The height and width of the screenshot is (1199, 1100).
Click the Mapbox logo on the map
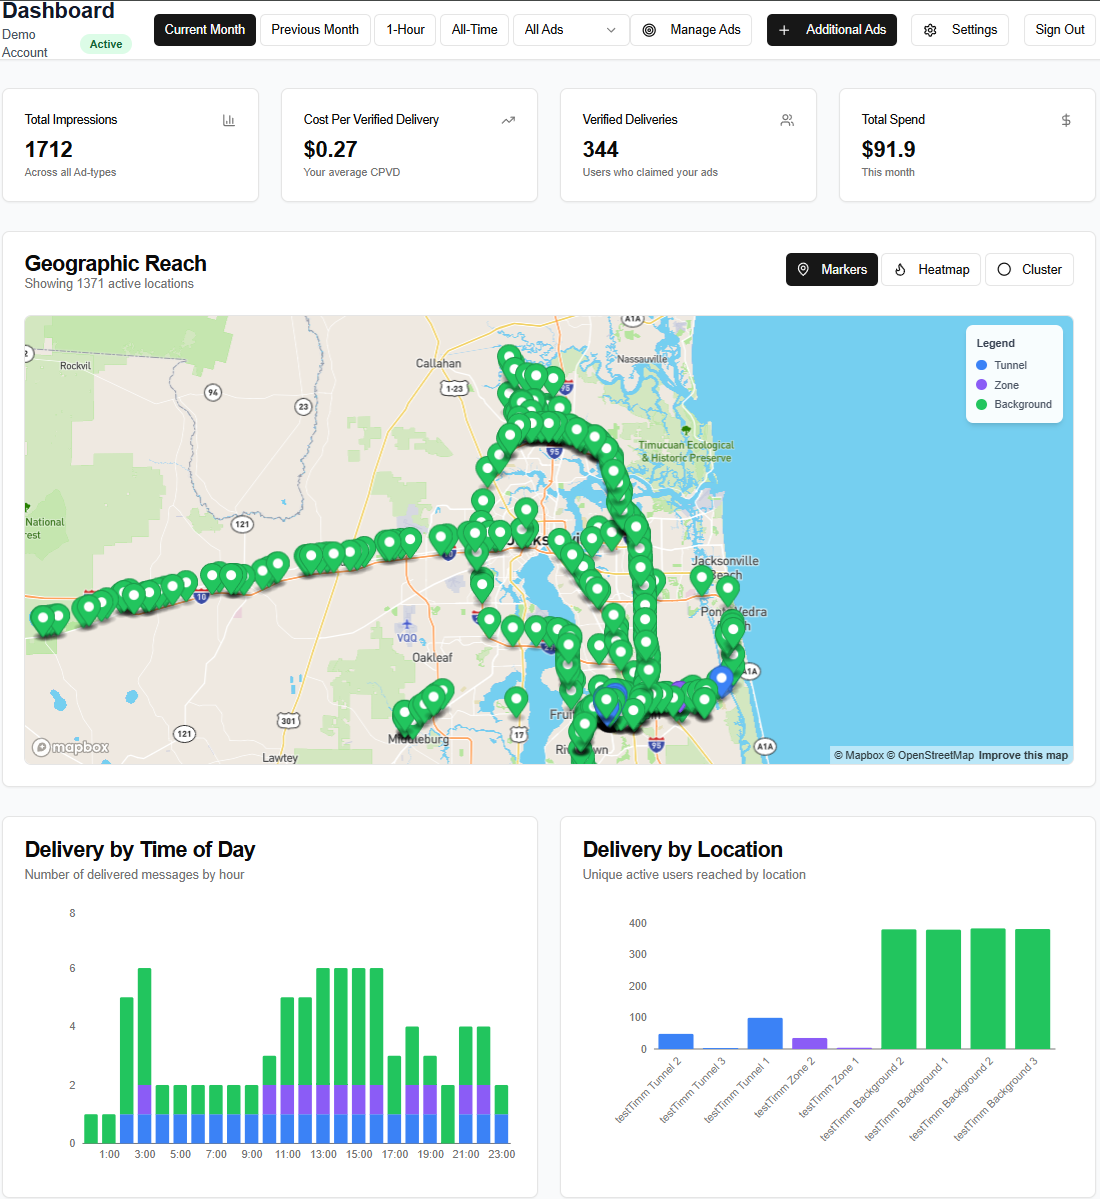[70, 747]
